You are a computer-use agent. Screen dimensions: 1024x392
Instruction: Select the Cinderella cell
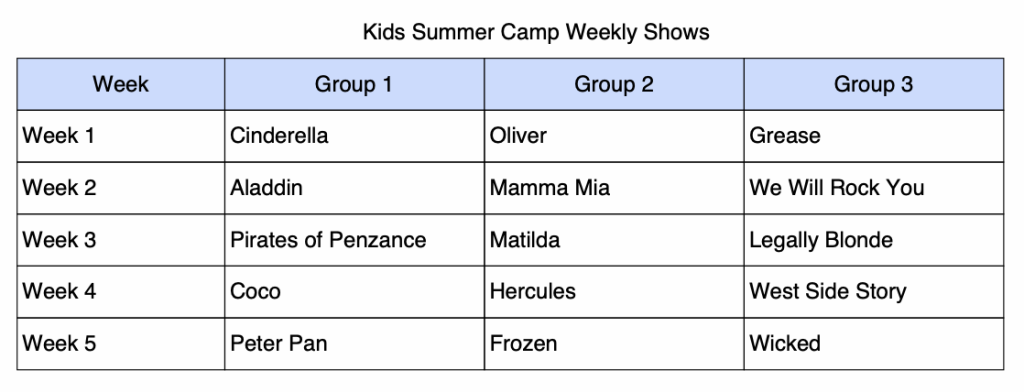click(355, 136)
